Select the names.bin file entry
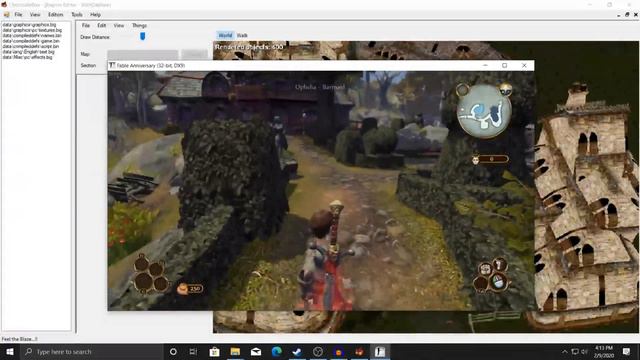The width and height of the screenshot is (640, 360). pos(32,36)
